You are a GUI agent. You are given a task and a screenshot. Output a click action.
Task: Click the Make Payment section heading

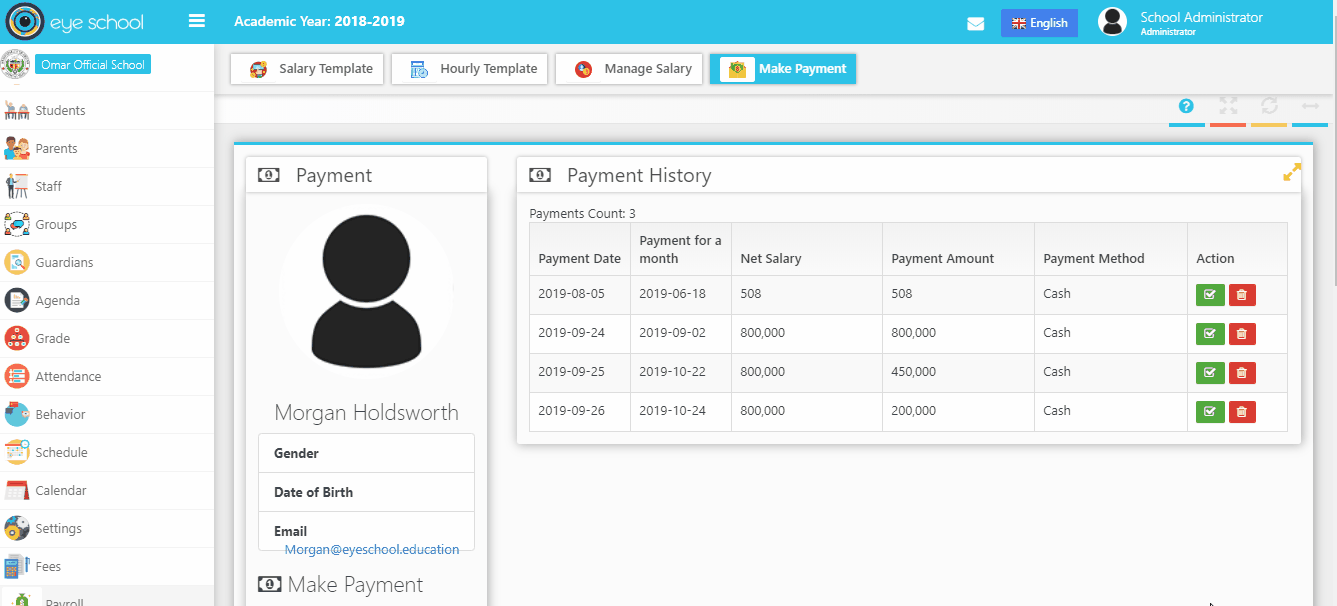click(x=341, y=585)
